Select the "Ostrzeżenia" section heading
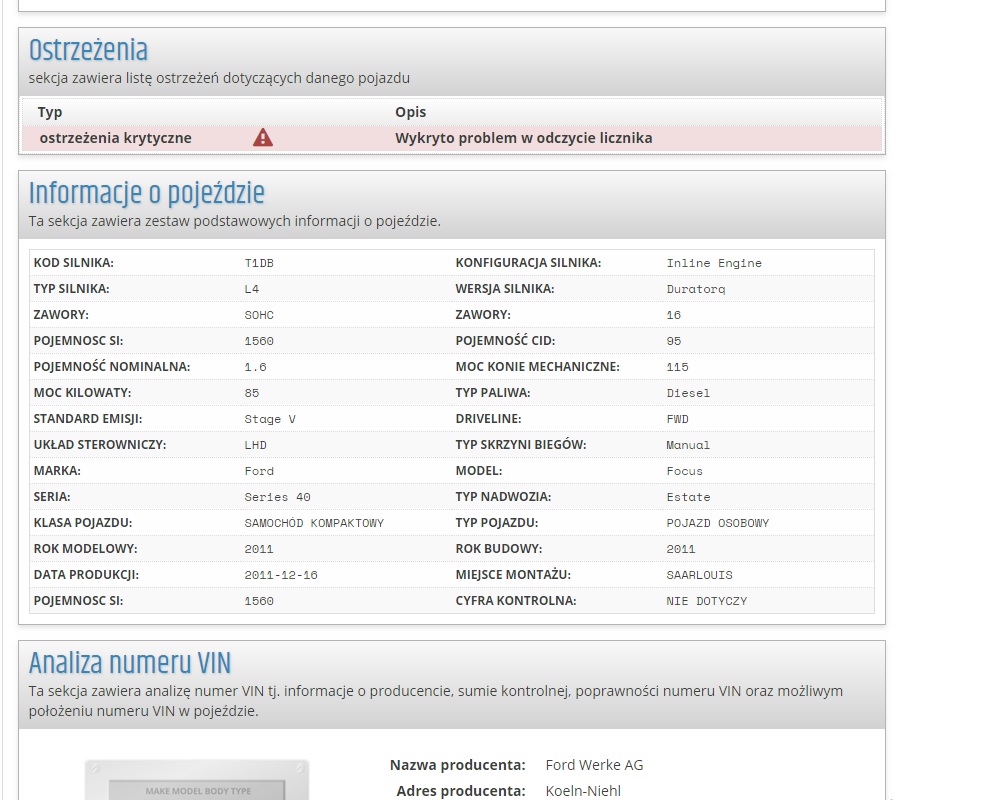 pos(88,50)
